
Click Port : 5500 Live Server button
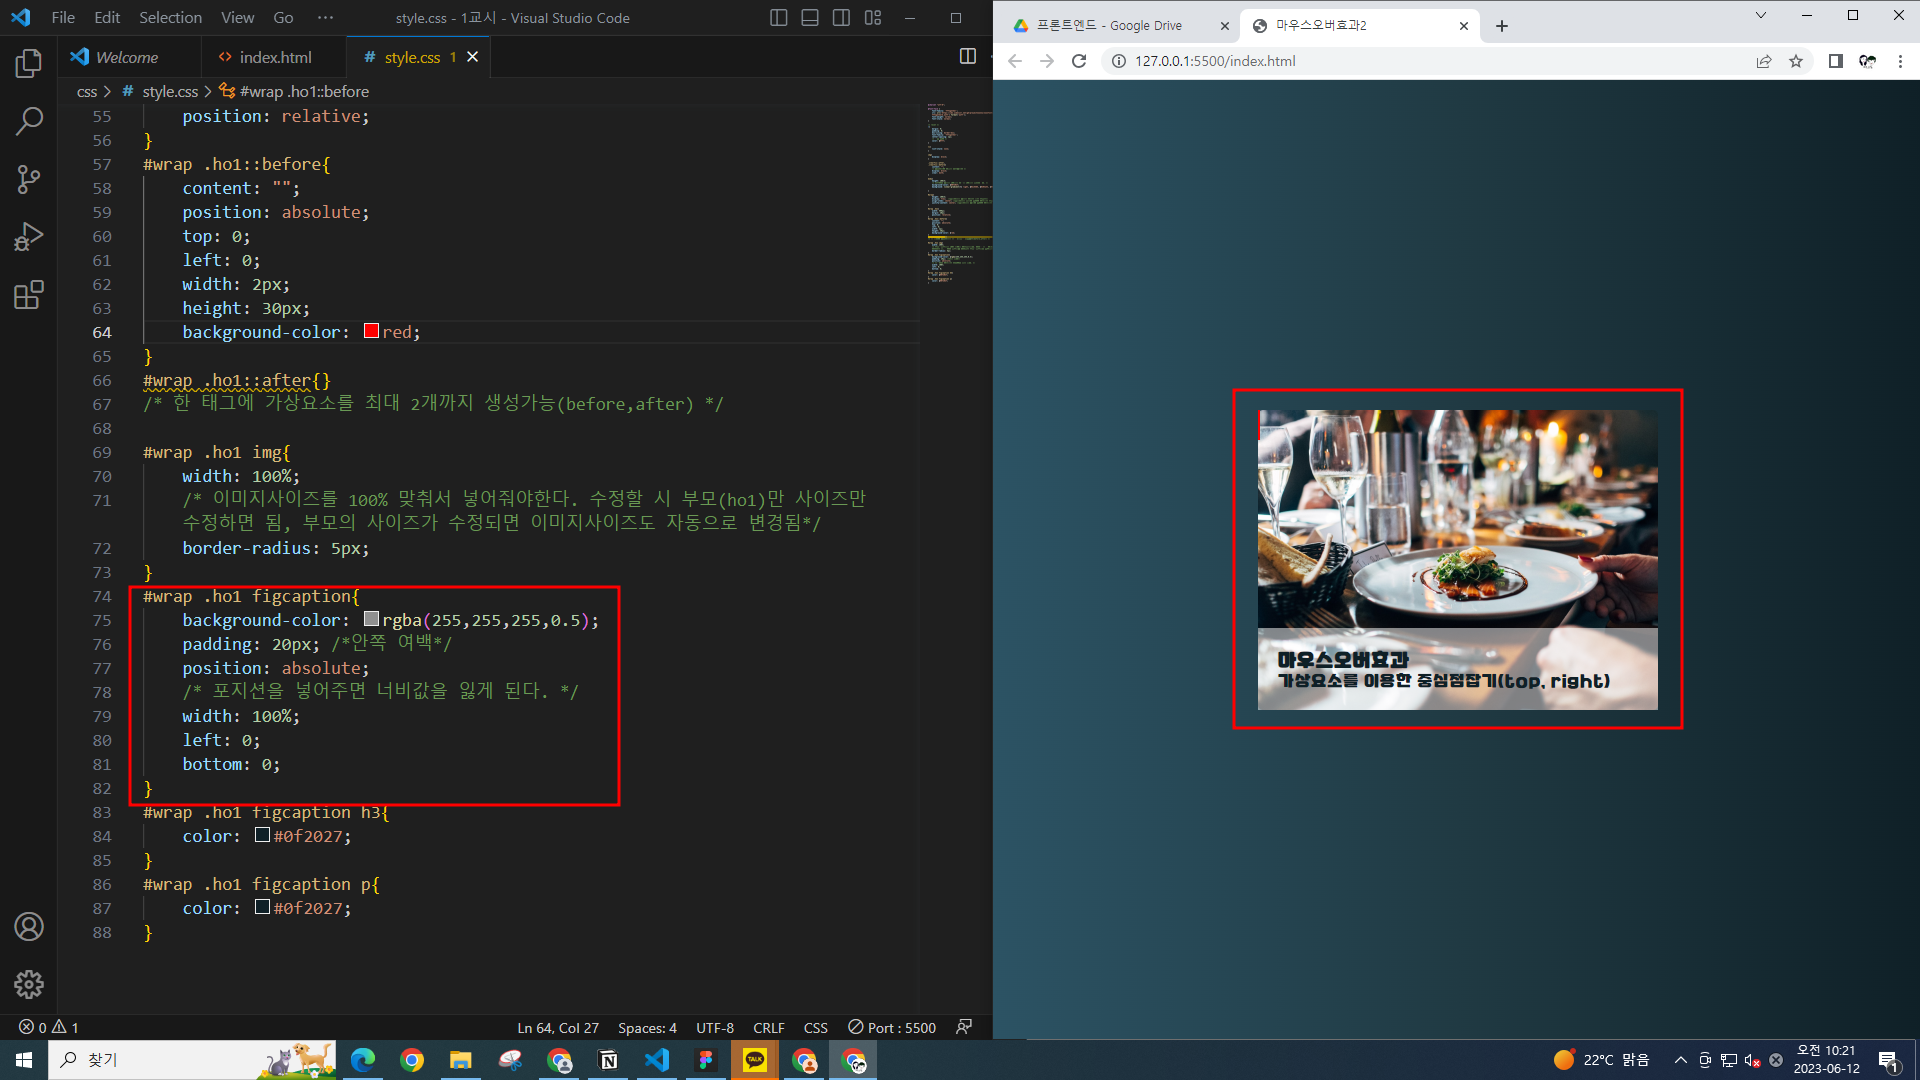(892, 1027)
